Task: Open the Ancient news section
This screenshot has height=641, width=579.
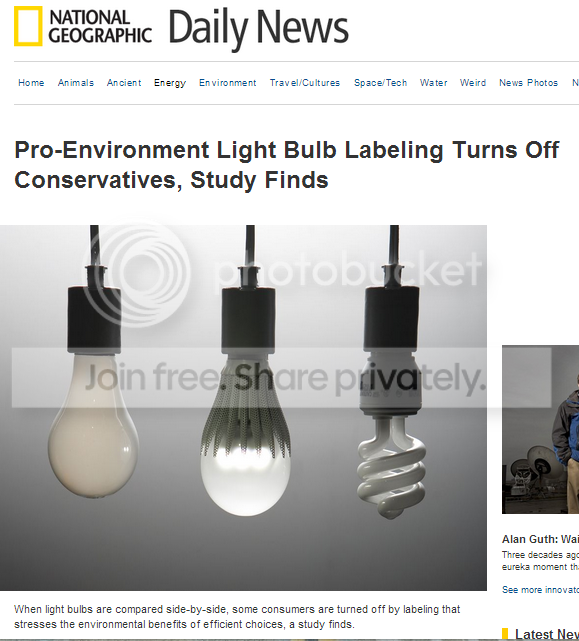Action: pyautogui.click(x=124, y=83)
